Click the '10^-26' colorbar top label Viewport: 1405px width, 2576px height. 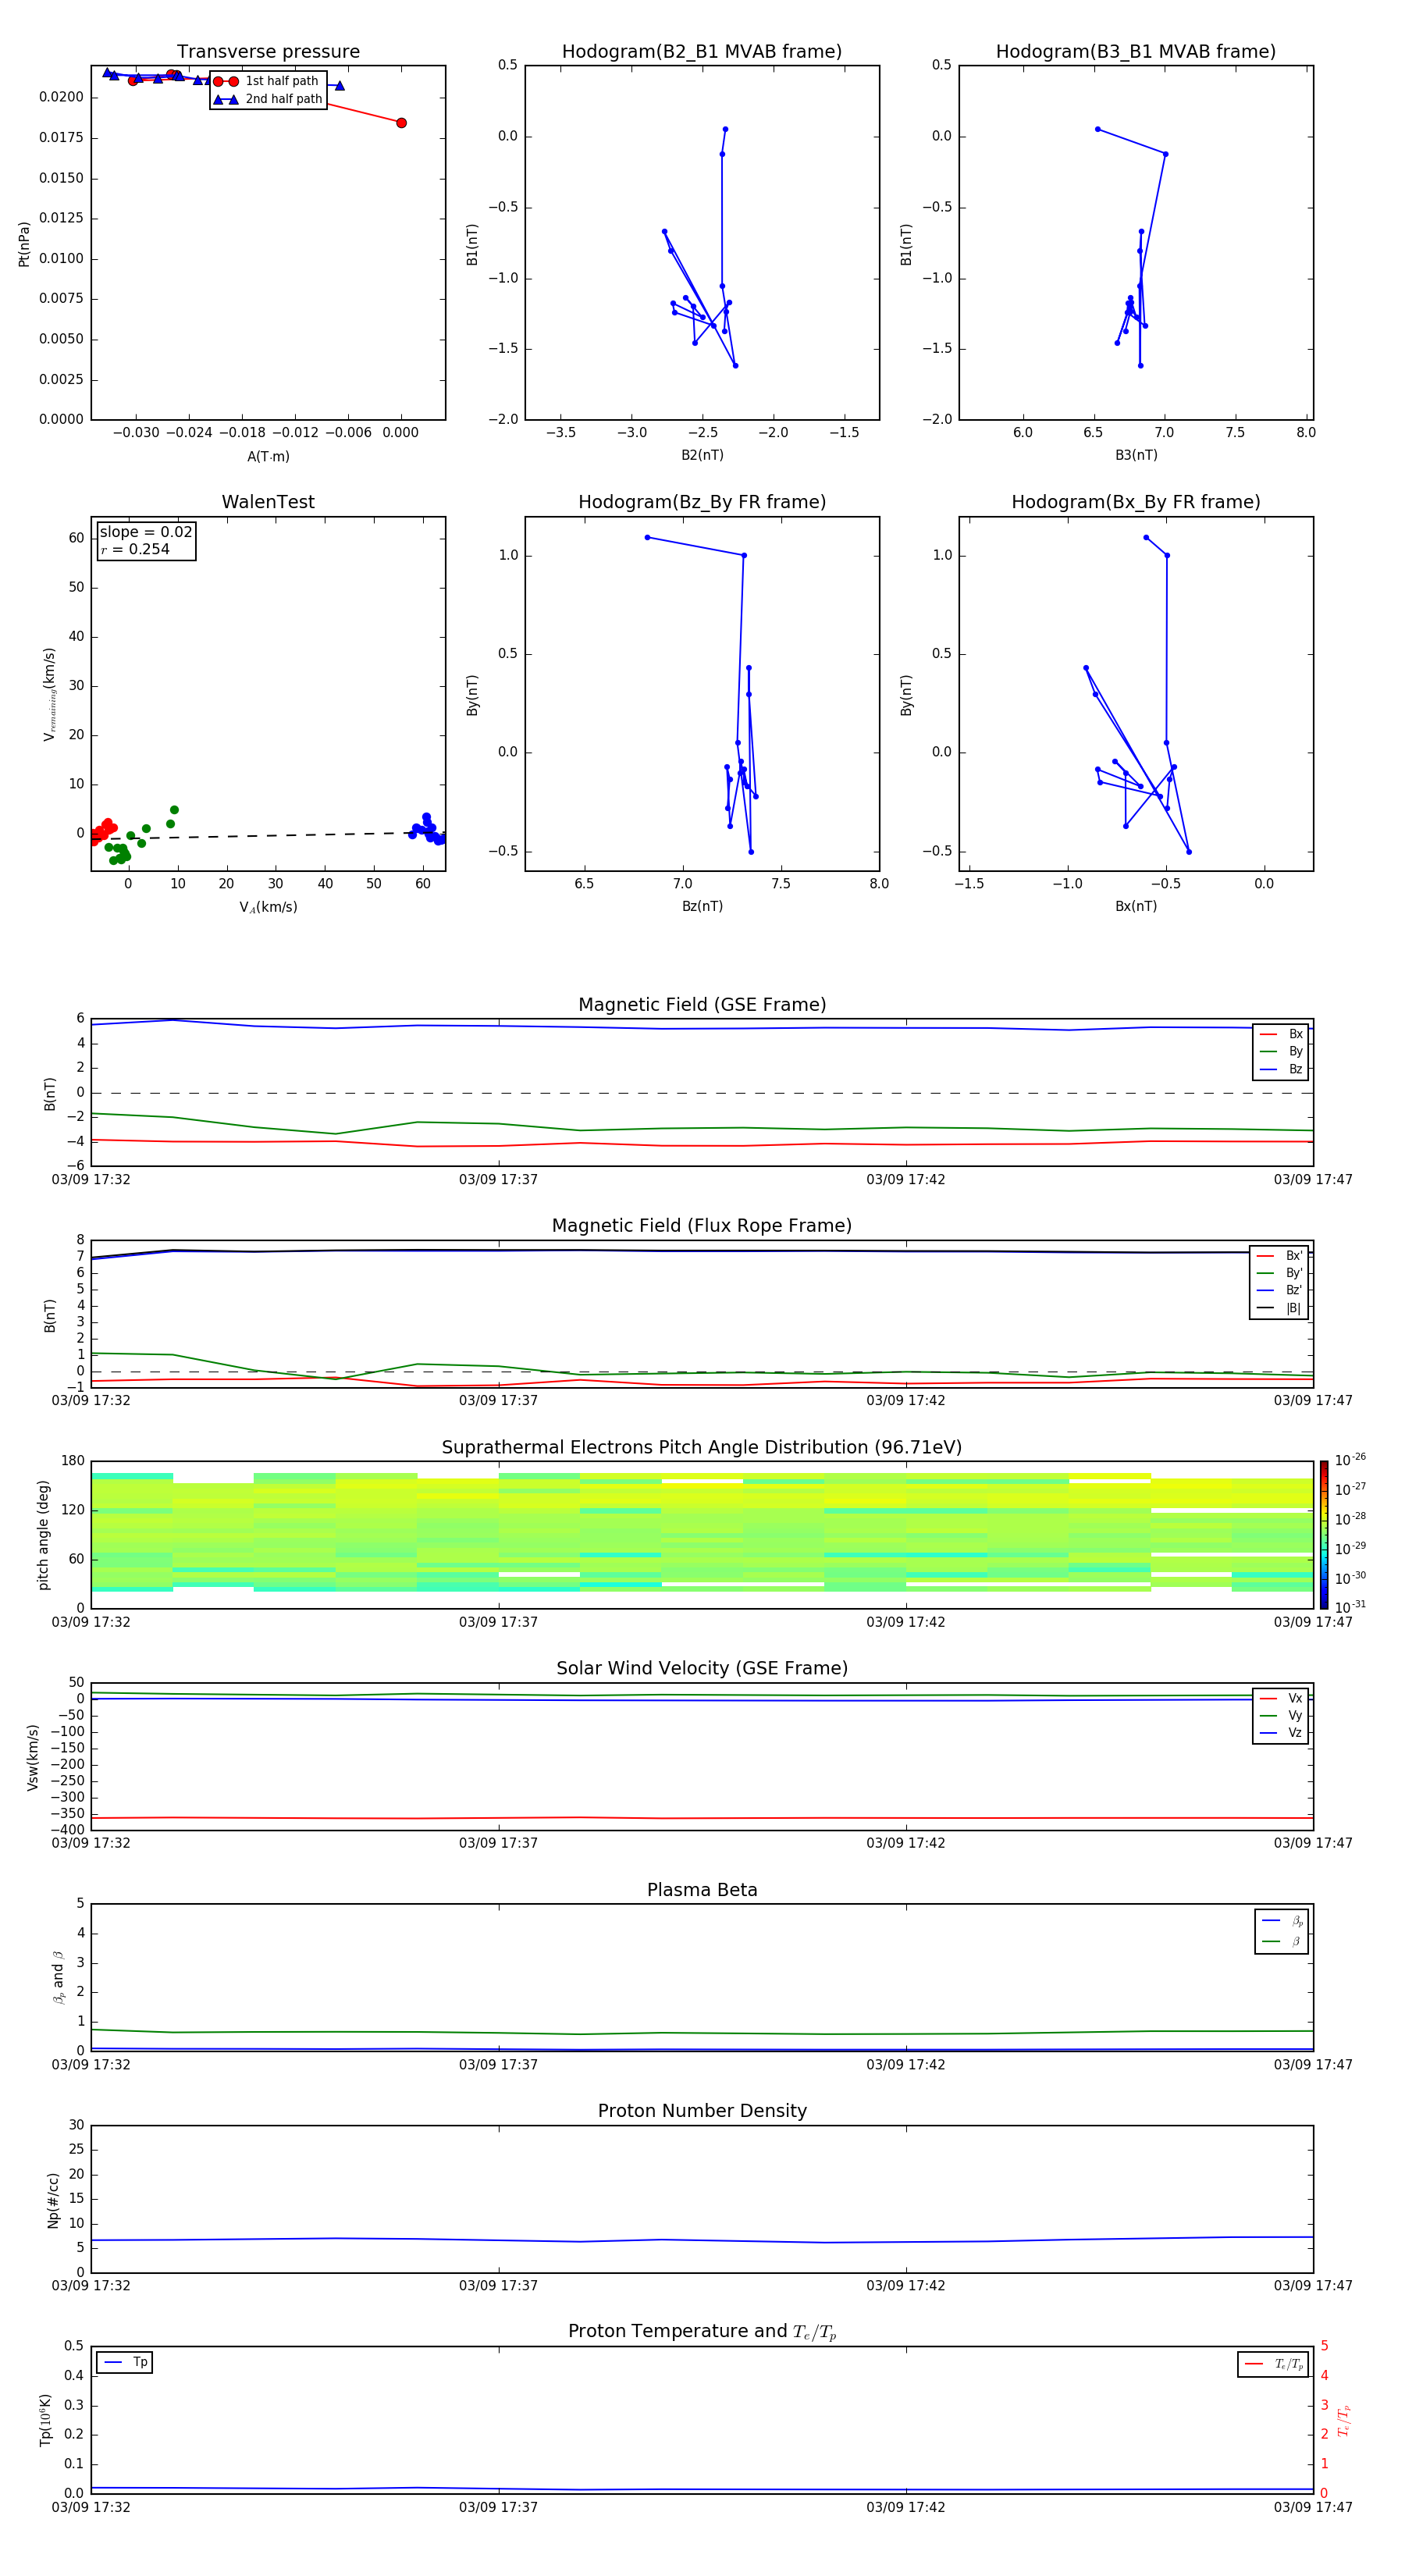tap(1350, 1460)
